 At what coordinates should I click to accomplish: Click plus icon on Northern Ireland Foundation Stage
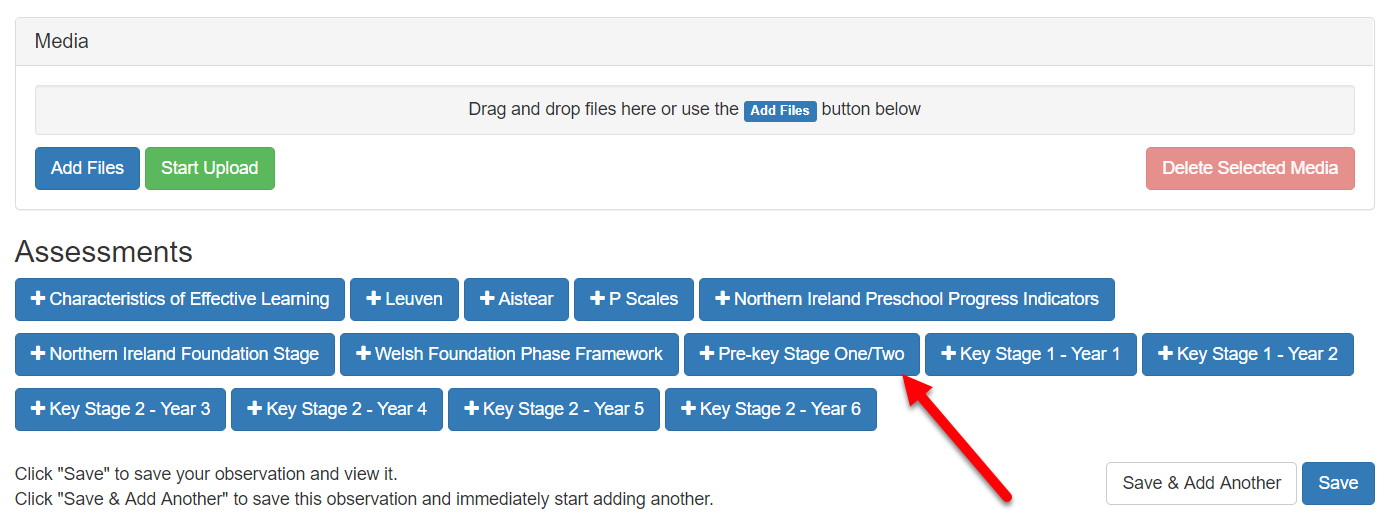tap(38, 354)
